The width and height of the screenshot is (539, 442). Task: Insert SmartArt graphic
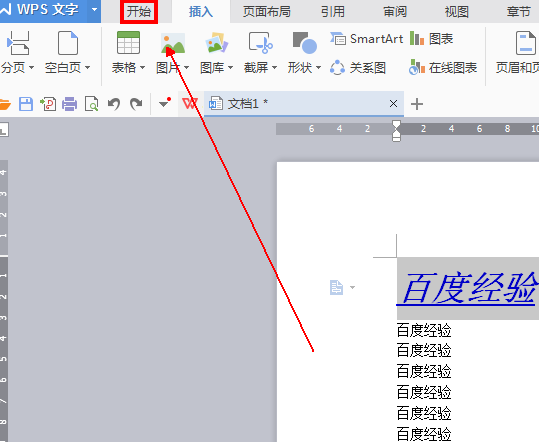pos(366,39)
